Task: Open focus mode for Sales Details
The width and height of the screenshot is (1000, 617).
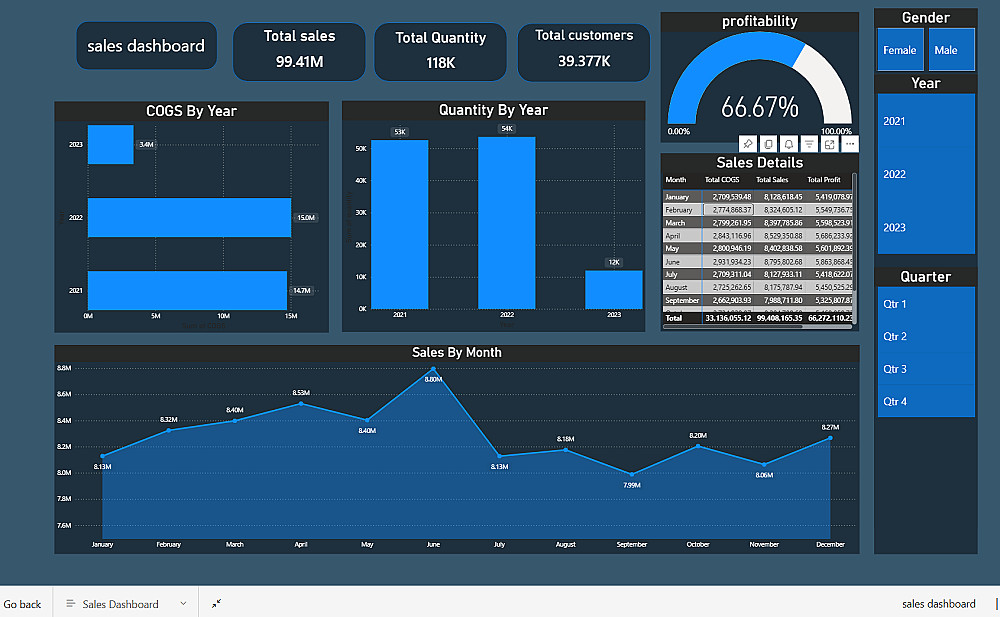Action: 830,144
